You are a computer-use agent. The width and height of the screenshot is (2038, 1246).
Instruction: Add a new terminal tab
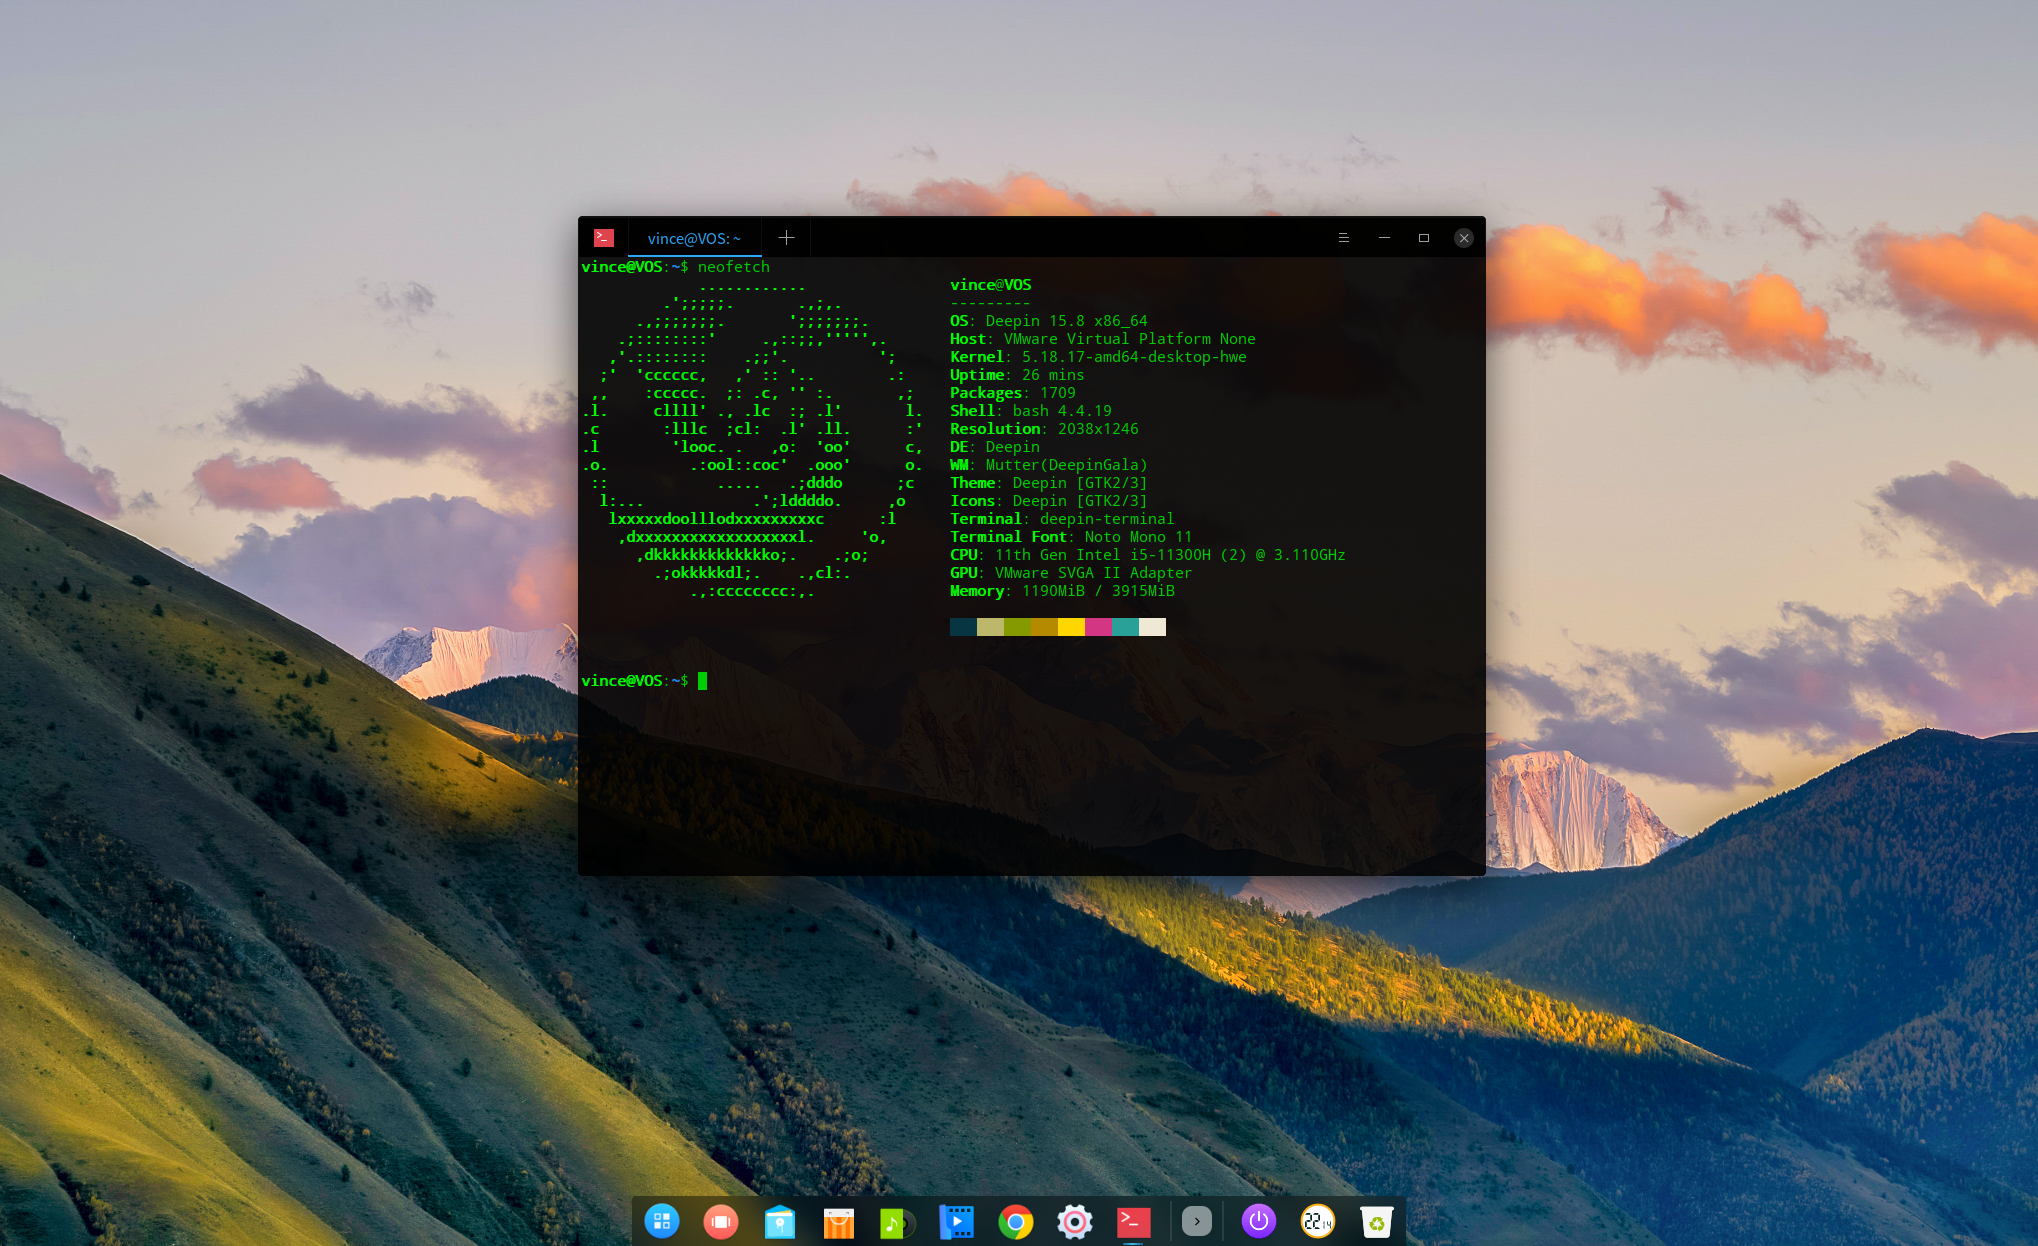pyautogui.click(x=786, y=238)
